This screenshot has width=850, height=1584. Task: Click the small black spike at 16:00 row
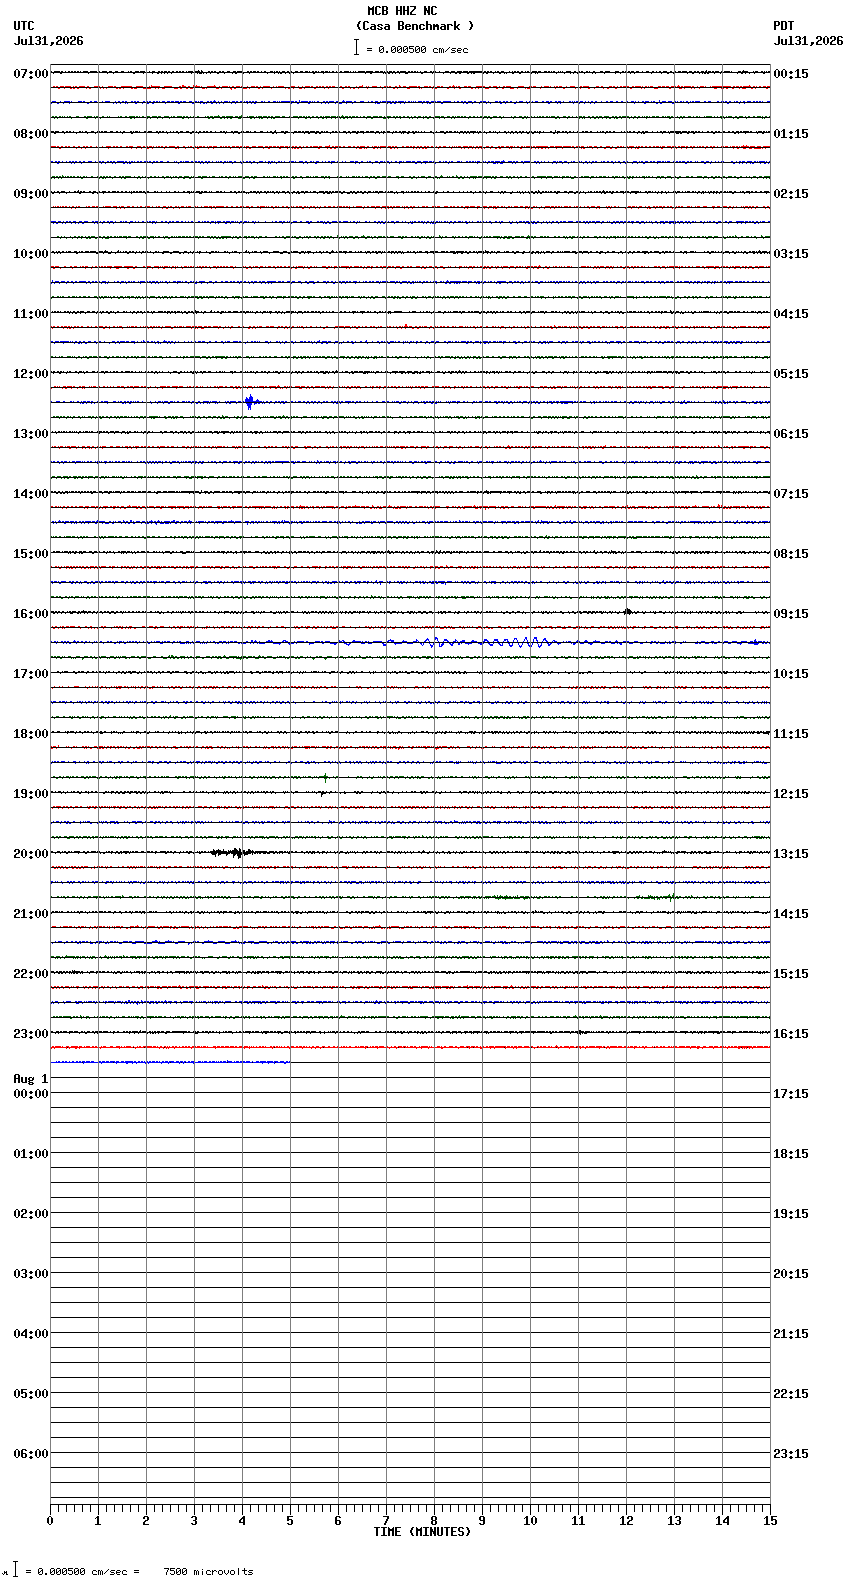[x=627, y=611]
